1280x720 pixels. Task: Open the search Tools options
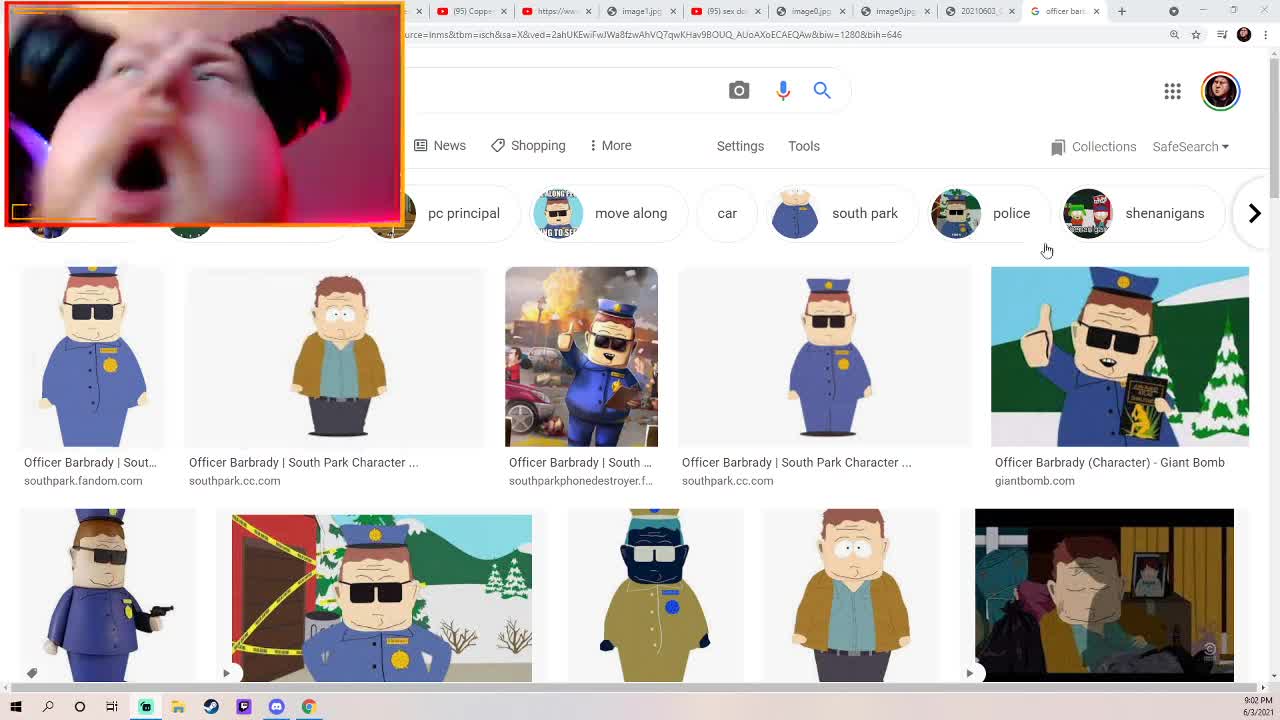coord(803,146)
